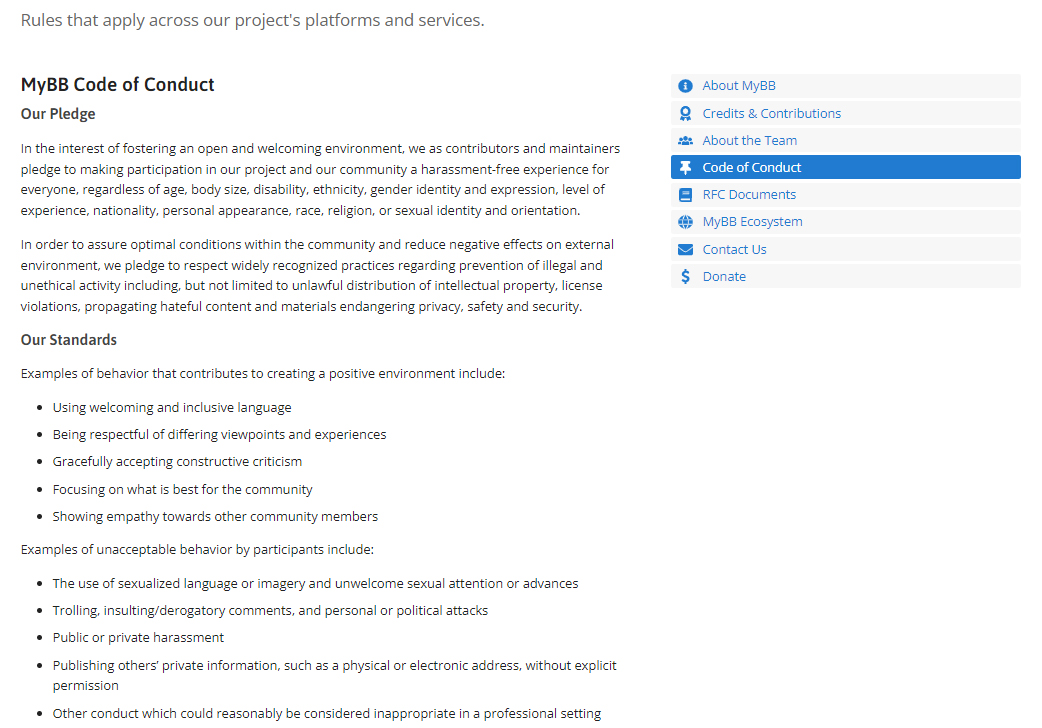Click the info icon beside About MyBB
This screenshot has width=1042, height=728.
685,86
